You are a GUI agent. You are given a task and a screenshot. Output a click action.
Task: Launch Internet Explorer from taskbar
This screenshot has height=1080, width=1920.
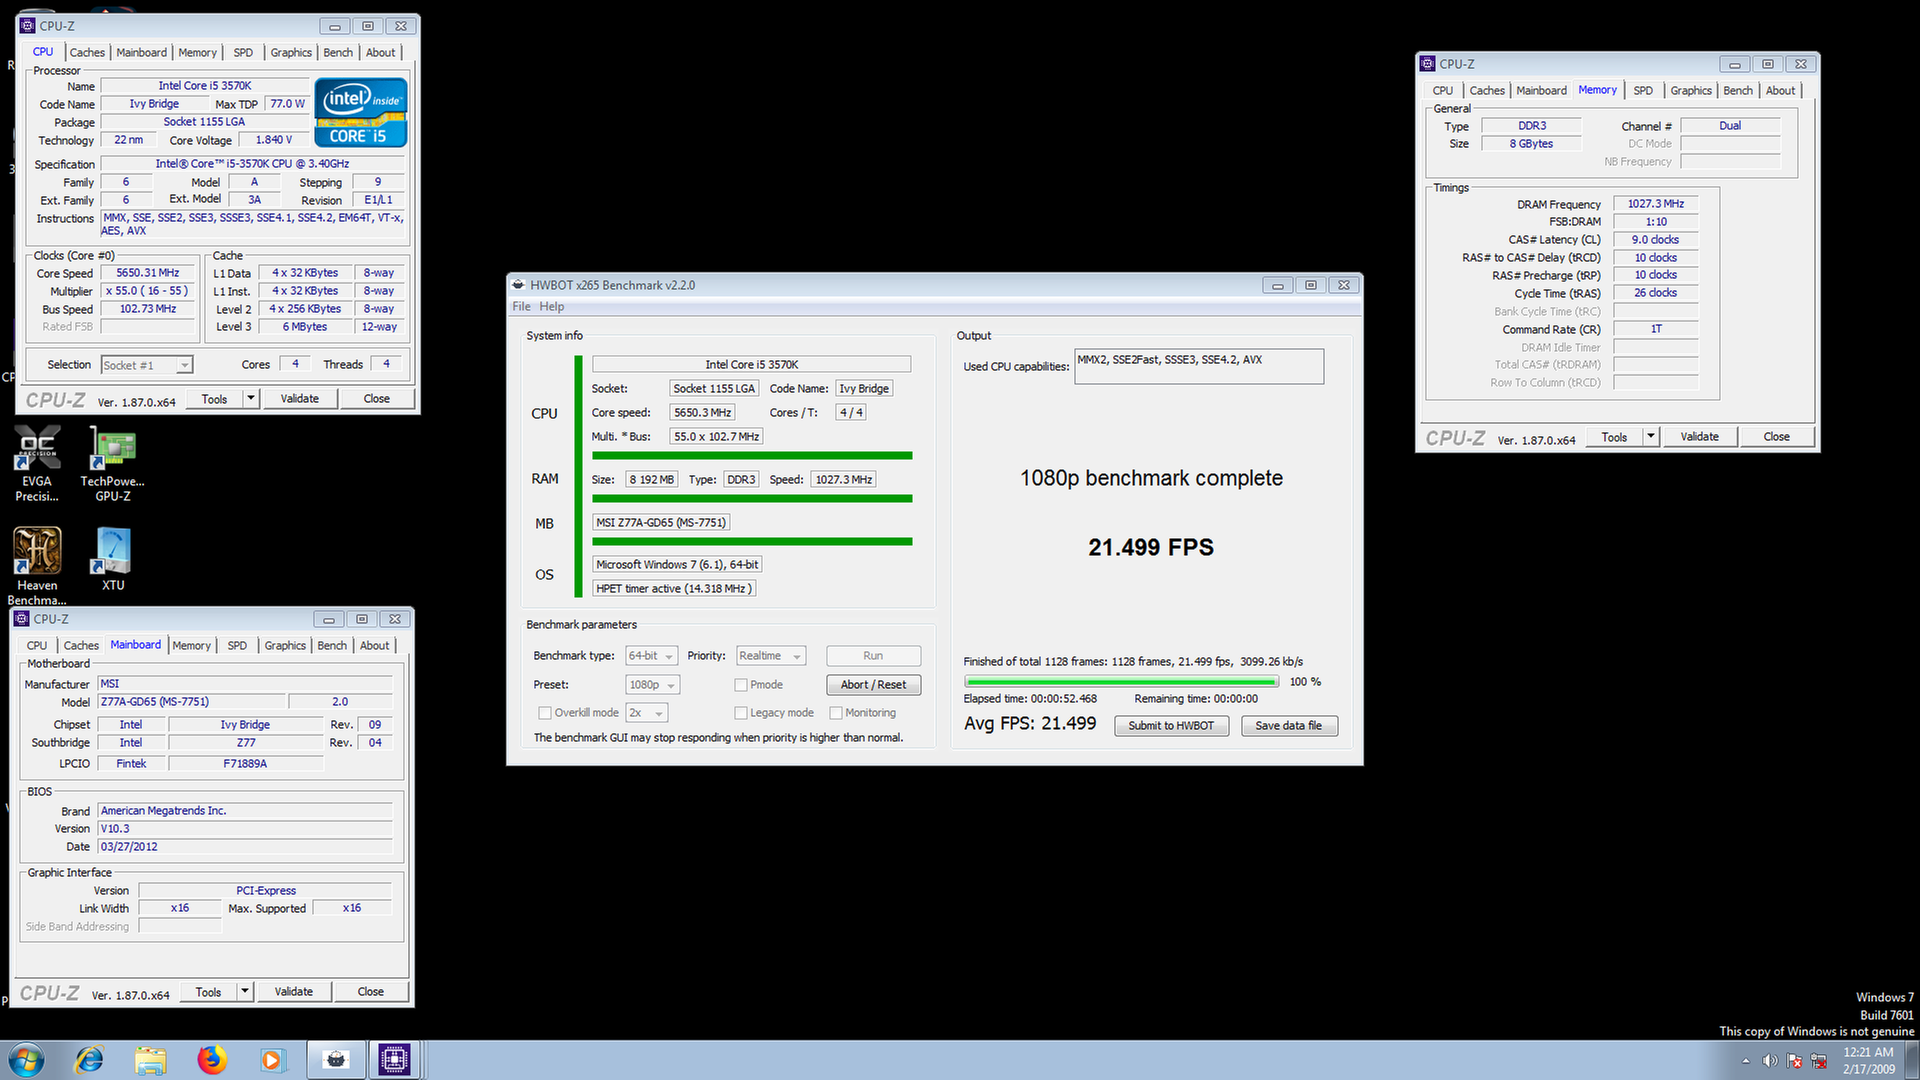pos(89,1060)
